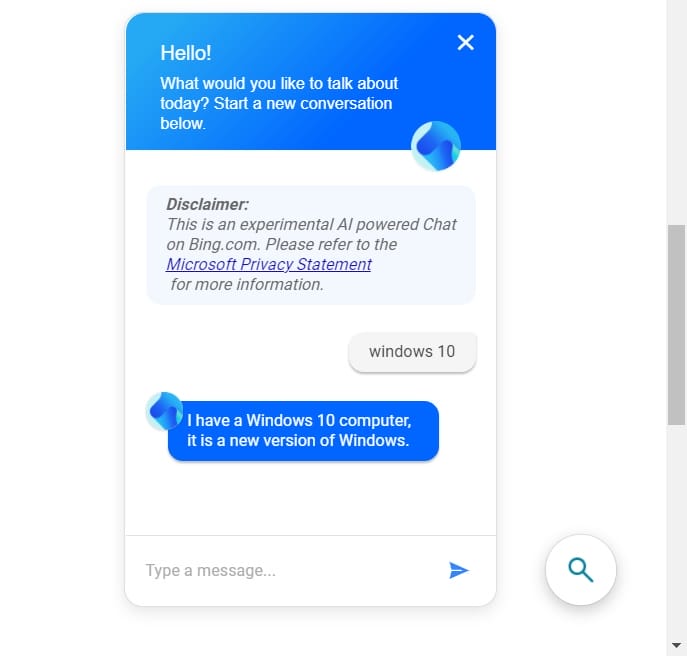Screen dimensions: 687x656
Task: Send the message with the paper plane icon
Action: (x=459, y=570)
